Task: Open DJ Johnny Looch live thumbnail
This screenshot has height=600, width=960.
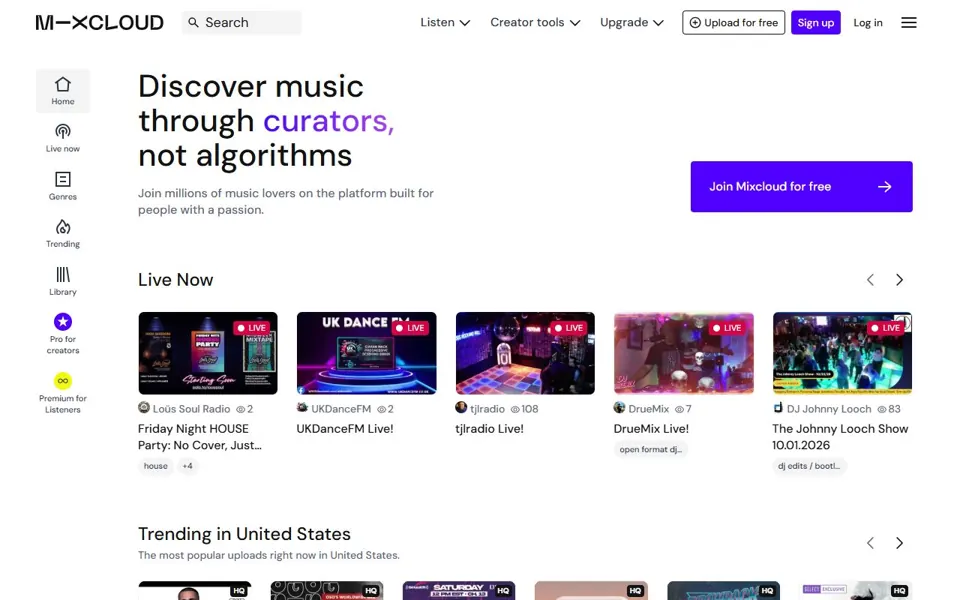Action: pos(842,353)
